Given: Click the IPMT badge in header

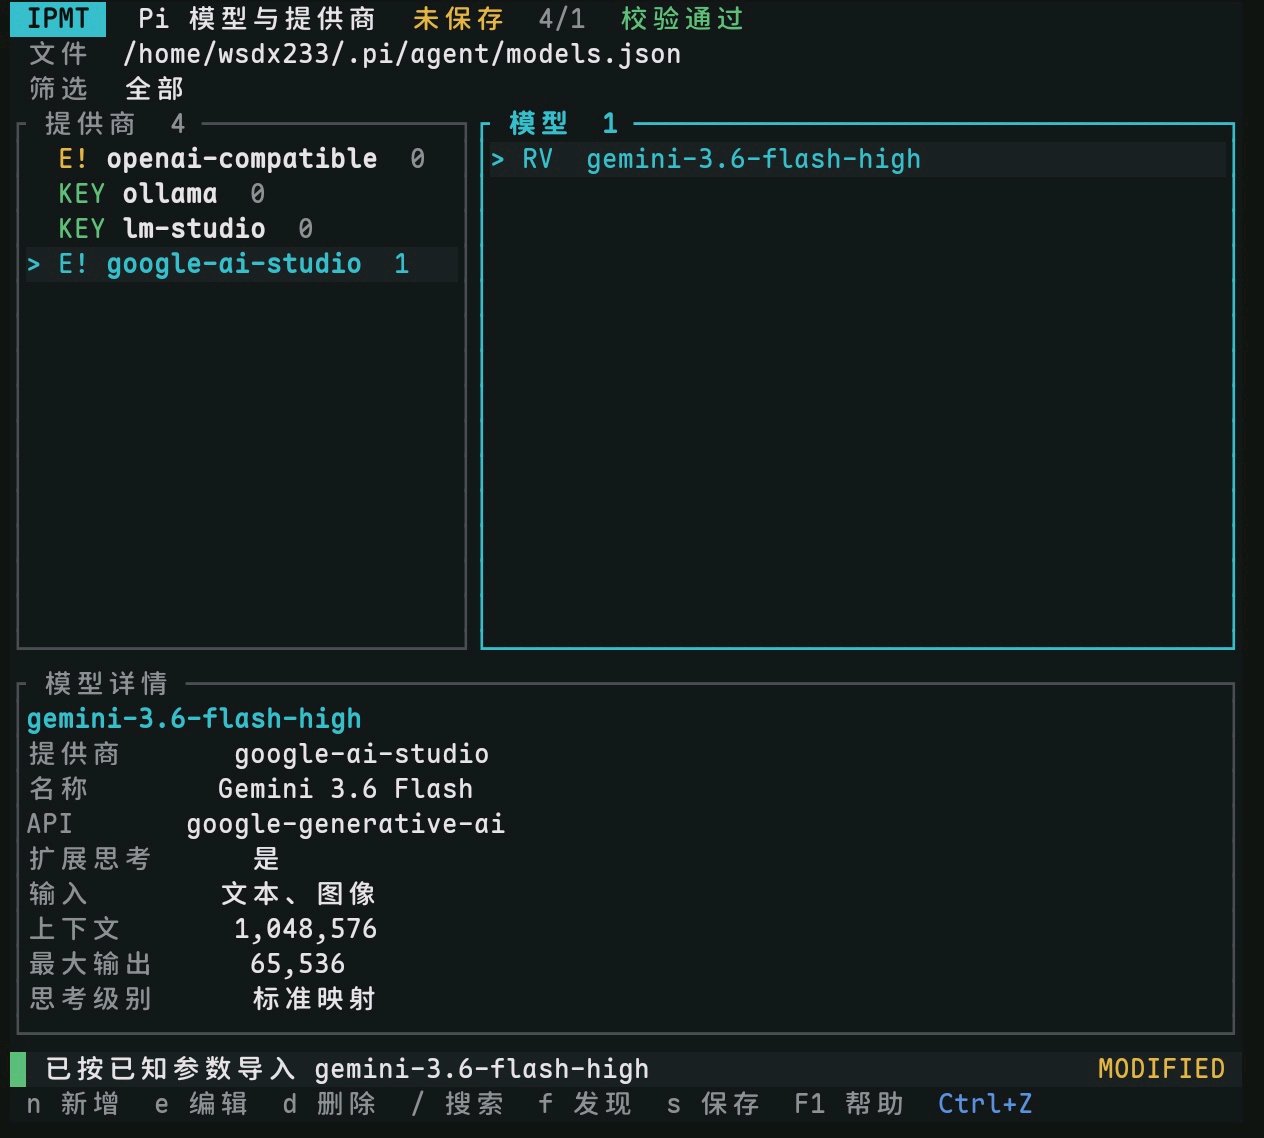Looking at the screenshot, I should (58, 18).
